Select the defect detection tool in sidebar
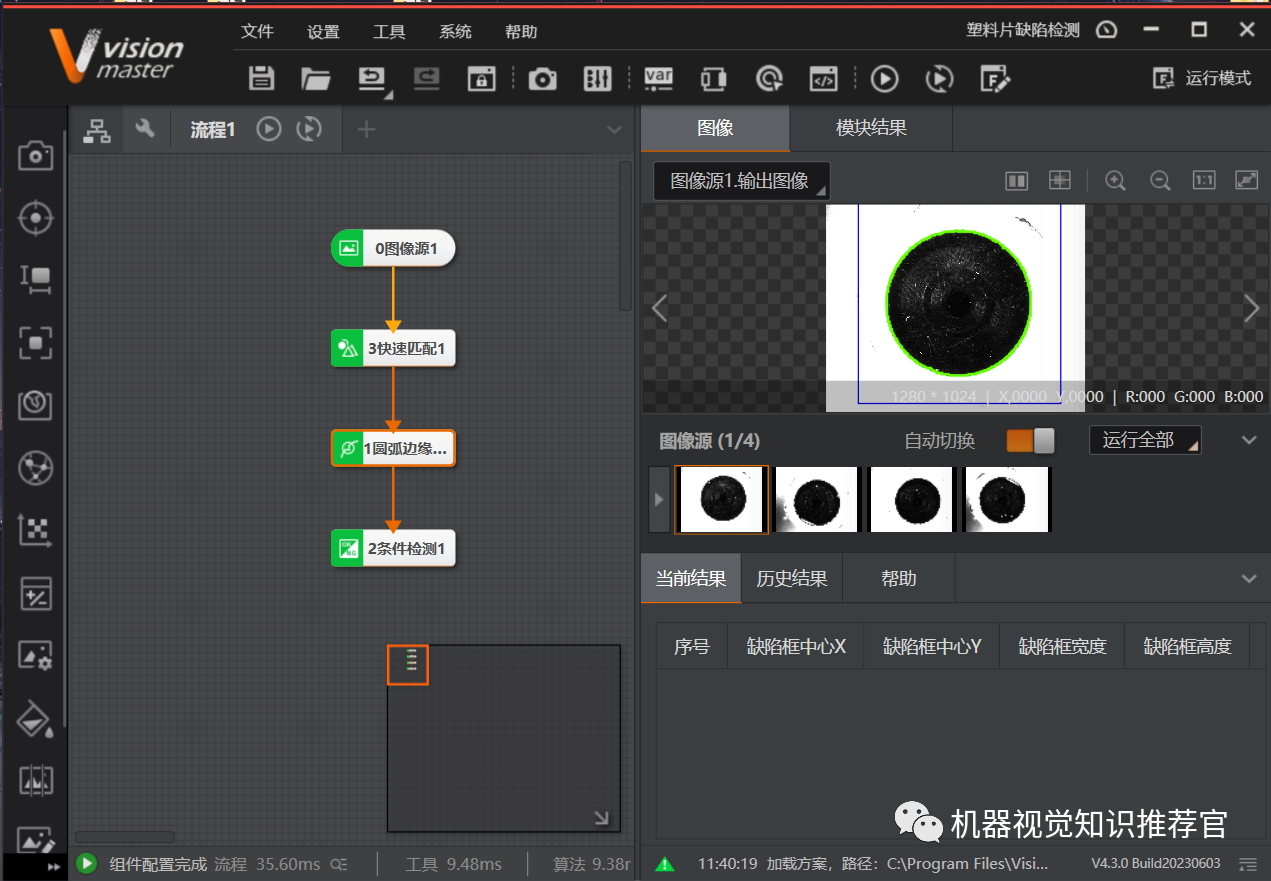1271x881 pixels. click(36, 781)
